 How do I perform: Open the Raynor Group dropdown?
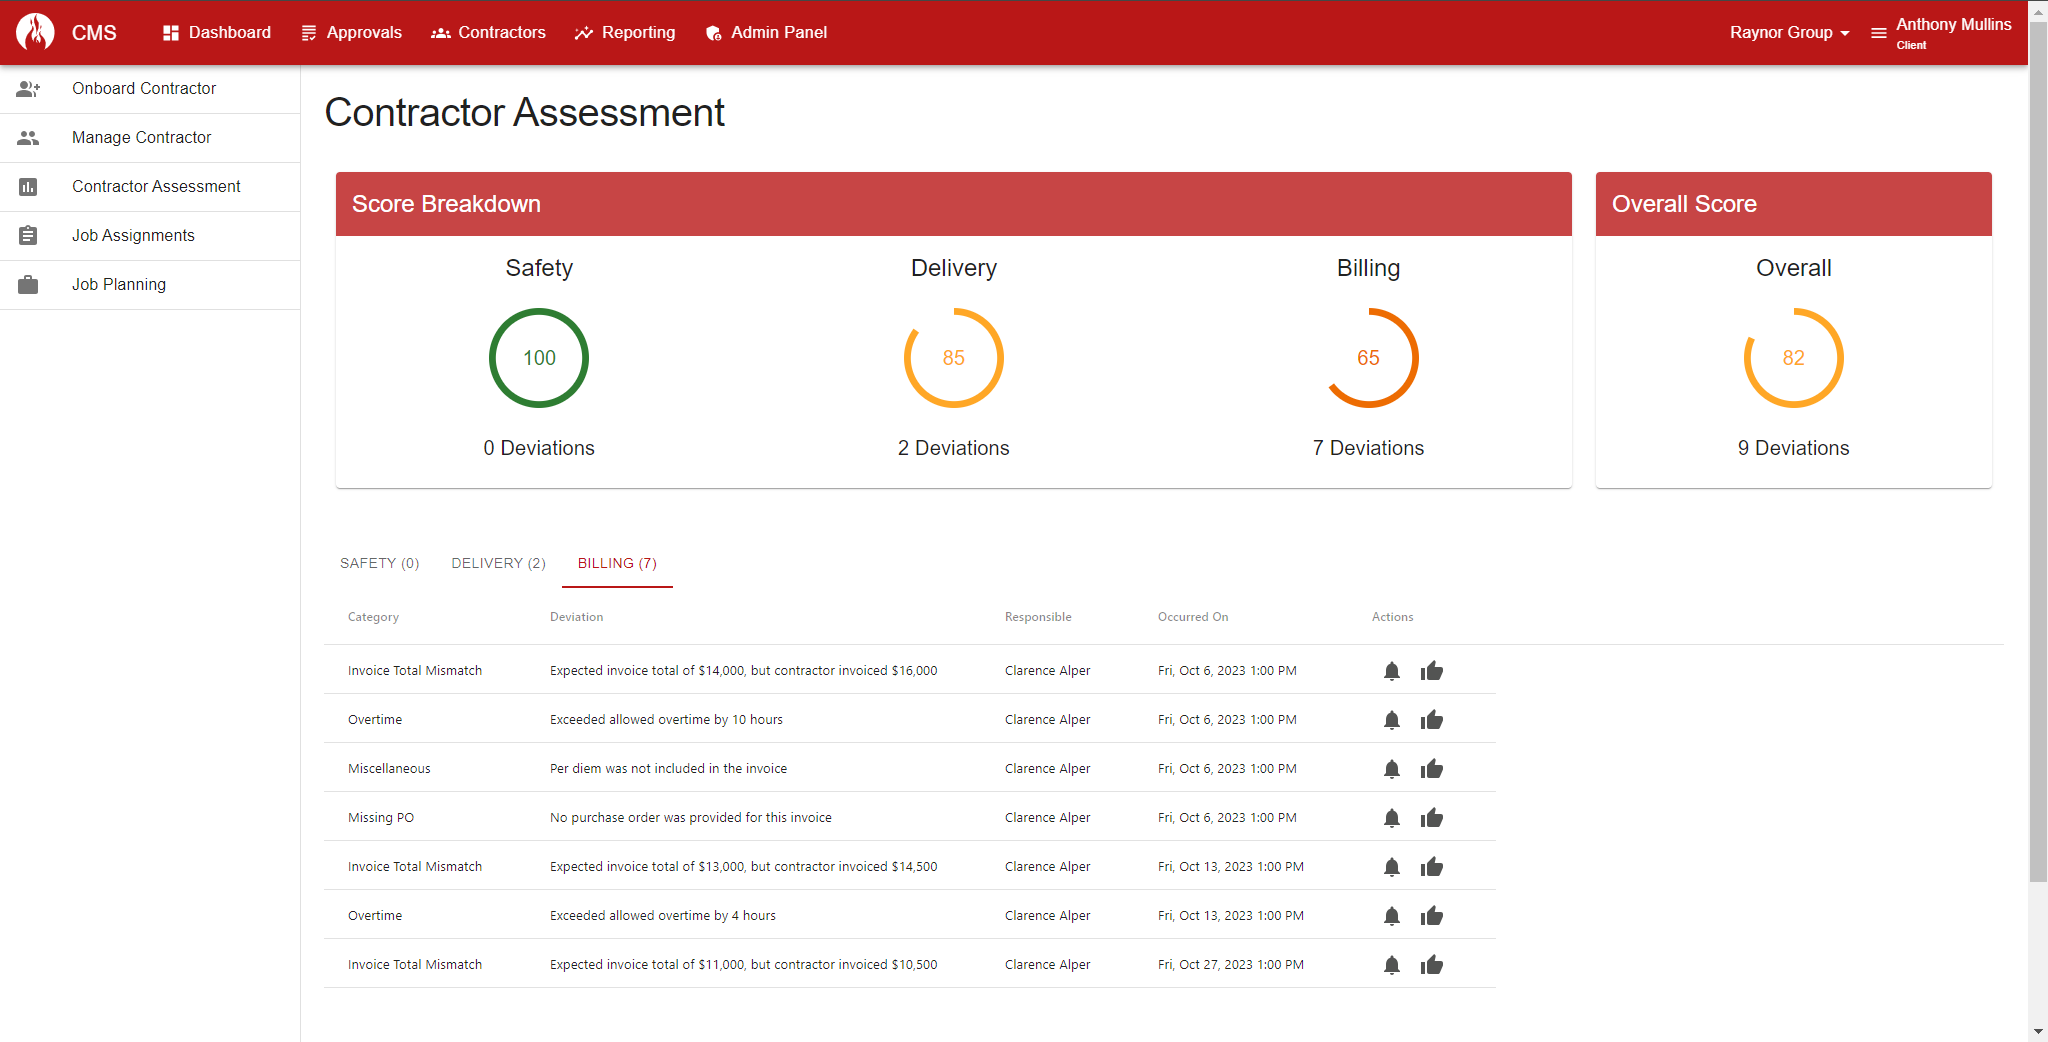tap(1789, 32)
